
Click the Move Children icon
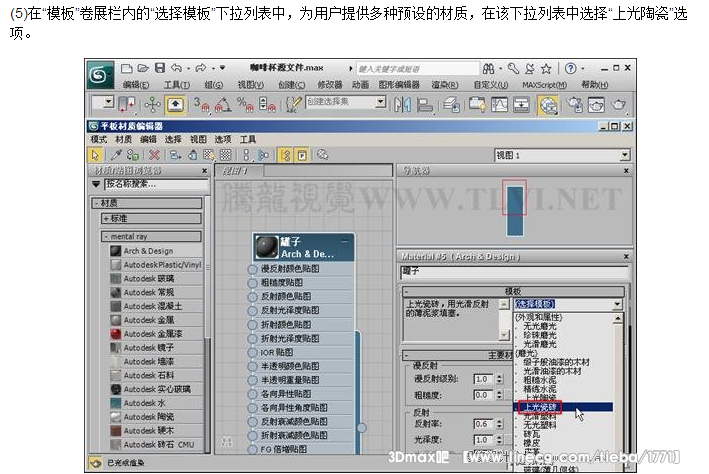[x=175, y=155]
